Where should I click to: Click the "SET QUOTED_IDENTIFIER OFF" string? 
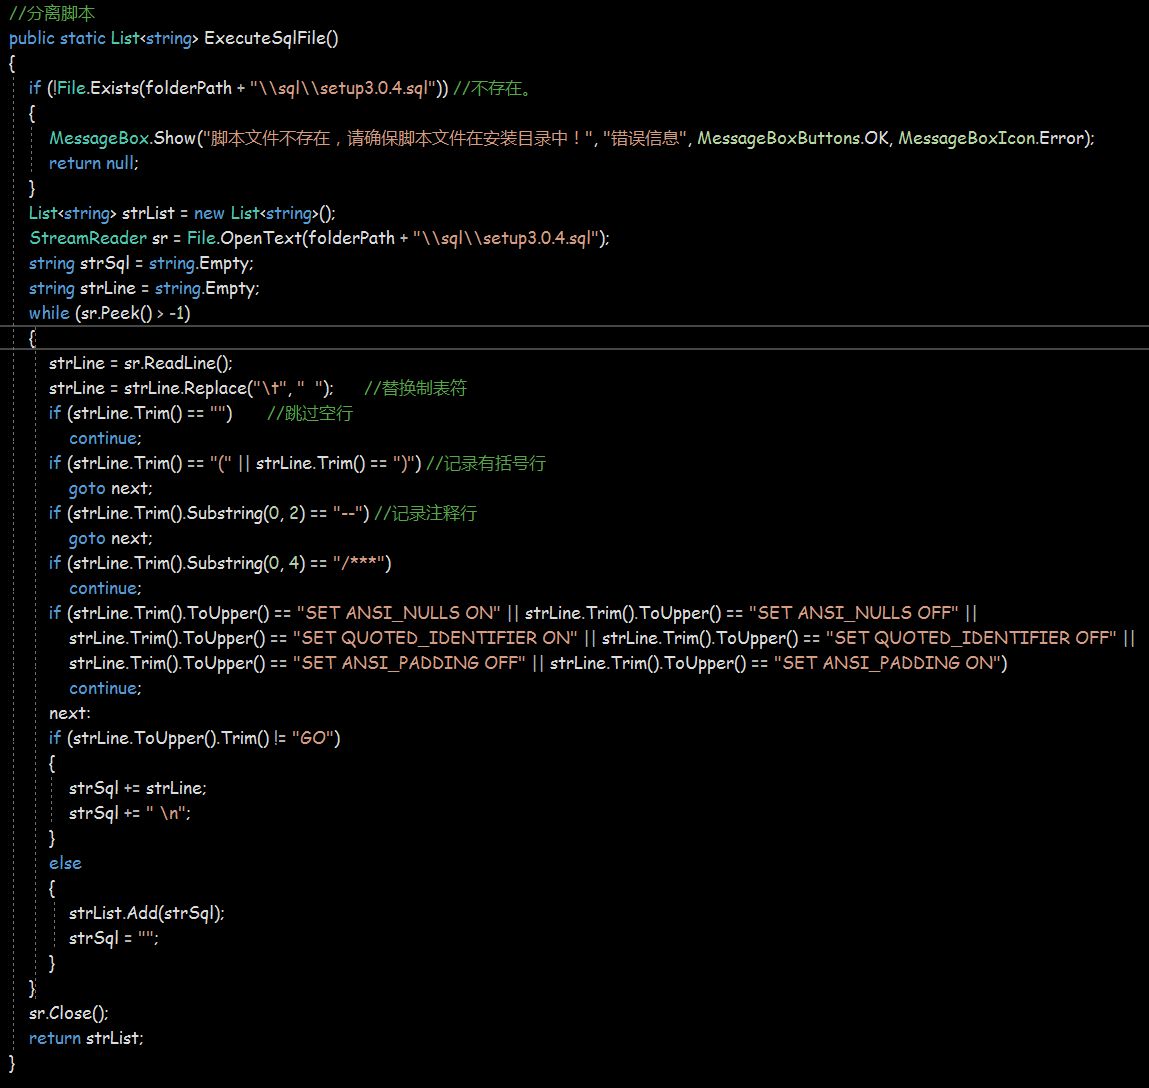tap(974, 638)
